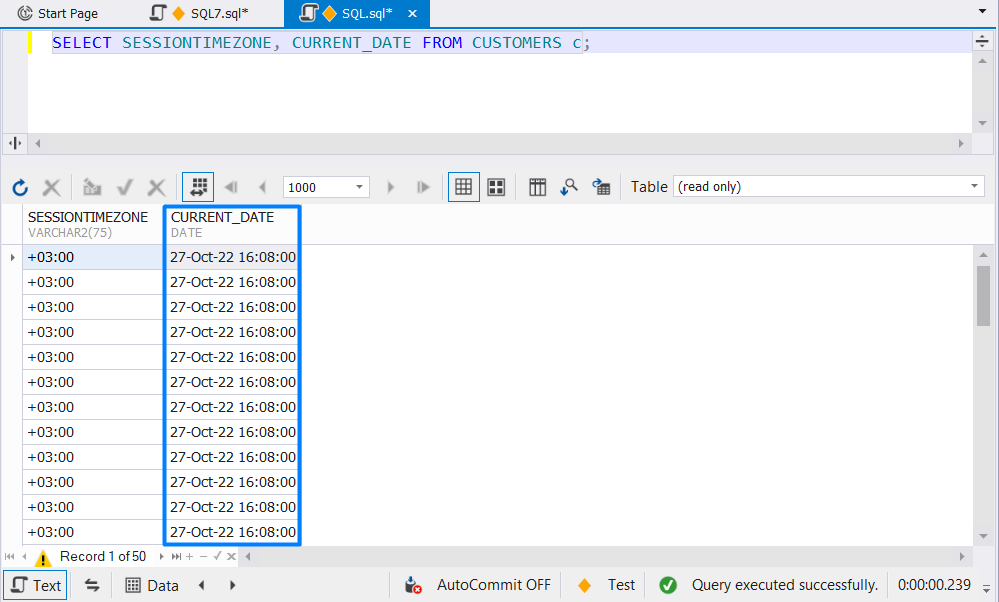Viewport: 999px width, 602px height.
Task: Open the tab list dropdown arrow at top right
Action: [x=982, y=11]
